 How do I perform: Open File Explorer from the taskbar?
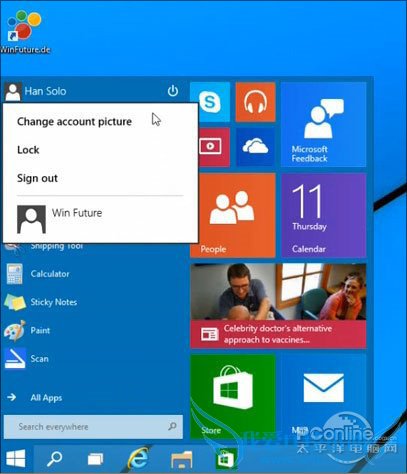tap(181, 459)
